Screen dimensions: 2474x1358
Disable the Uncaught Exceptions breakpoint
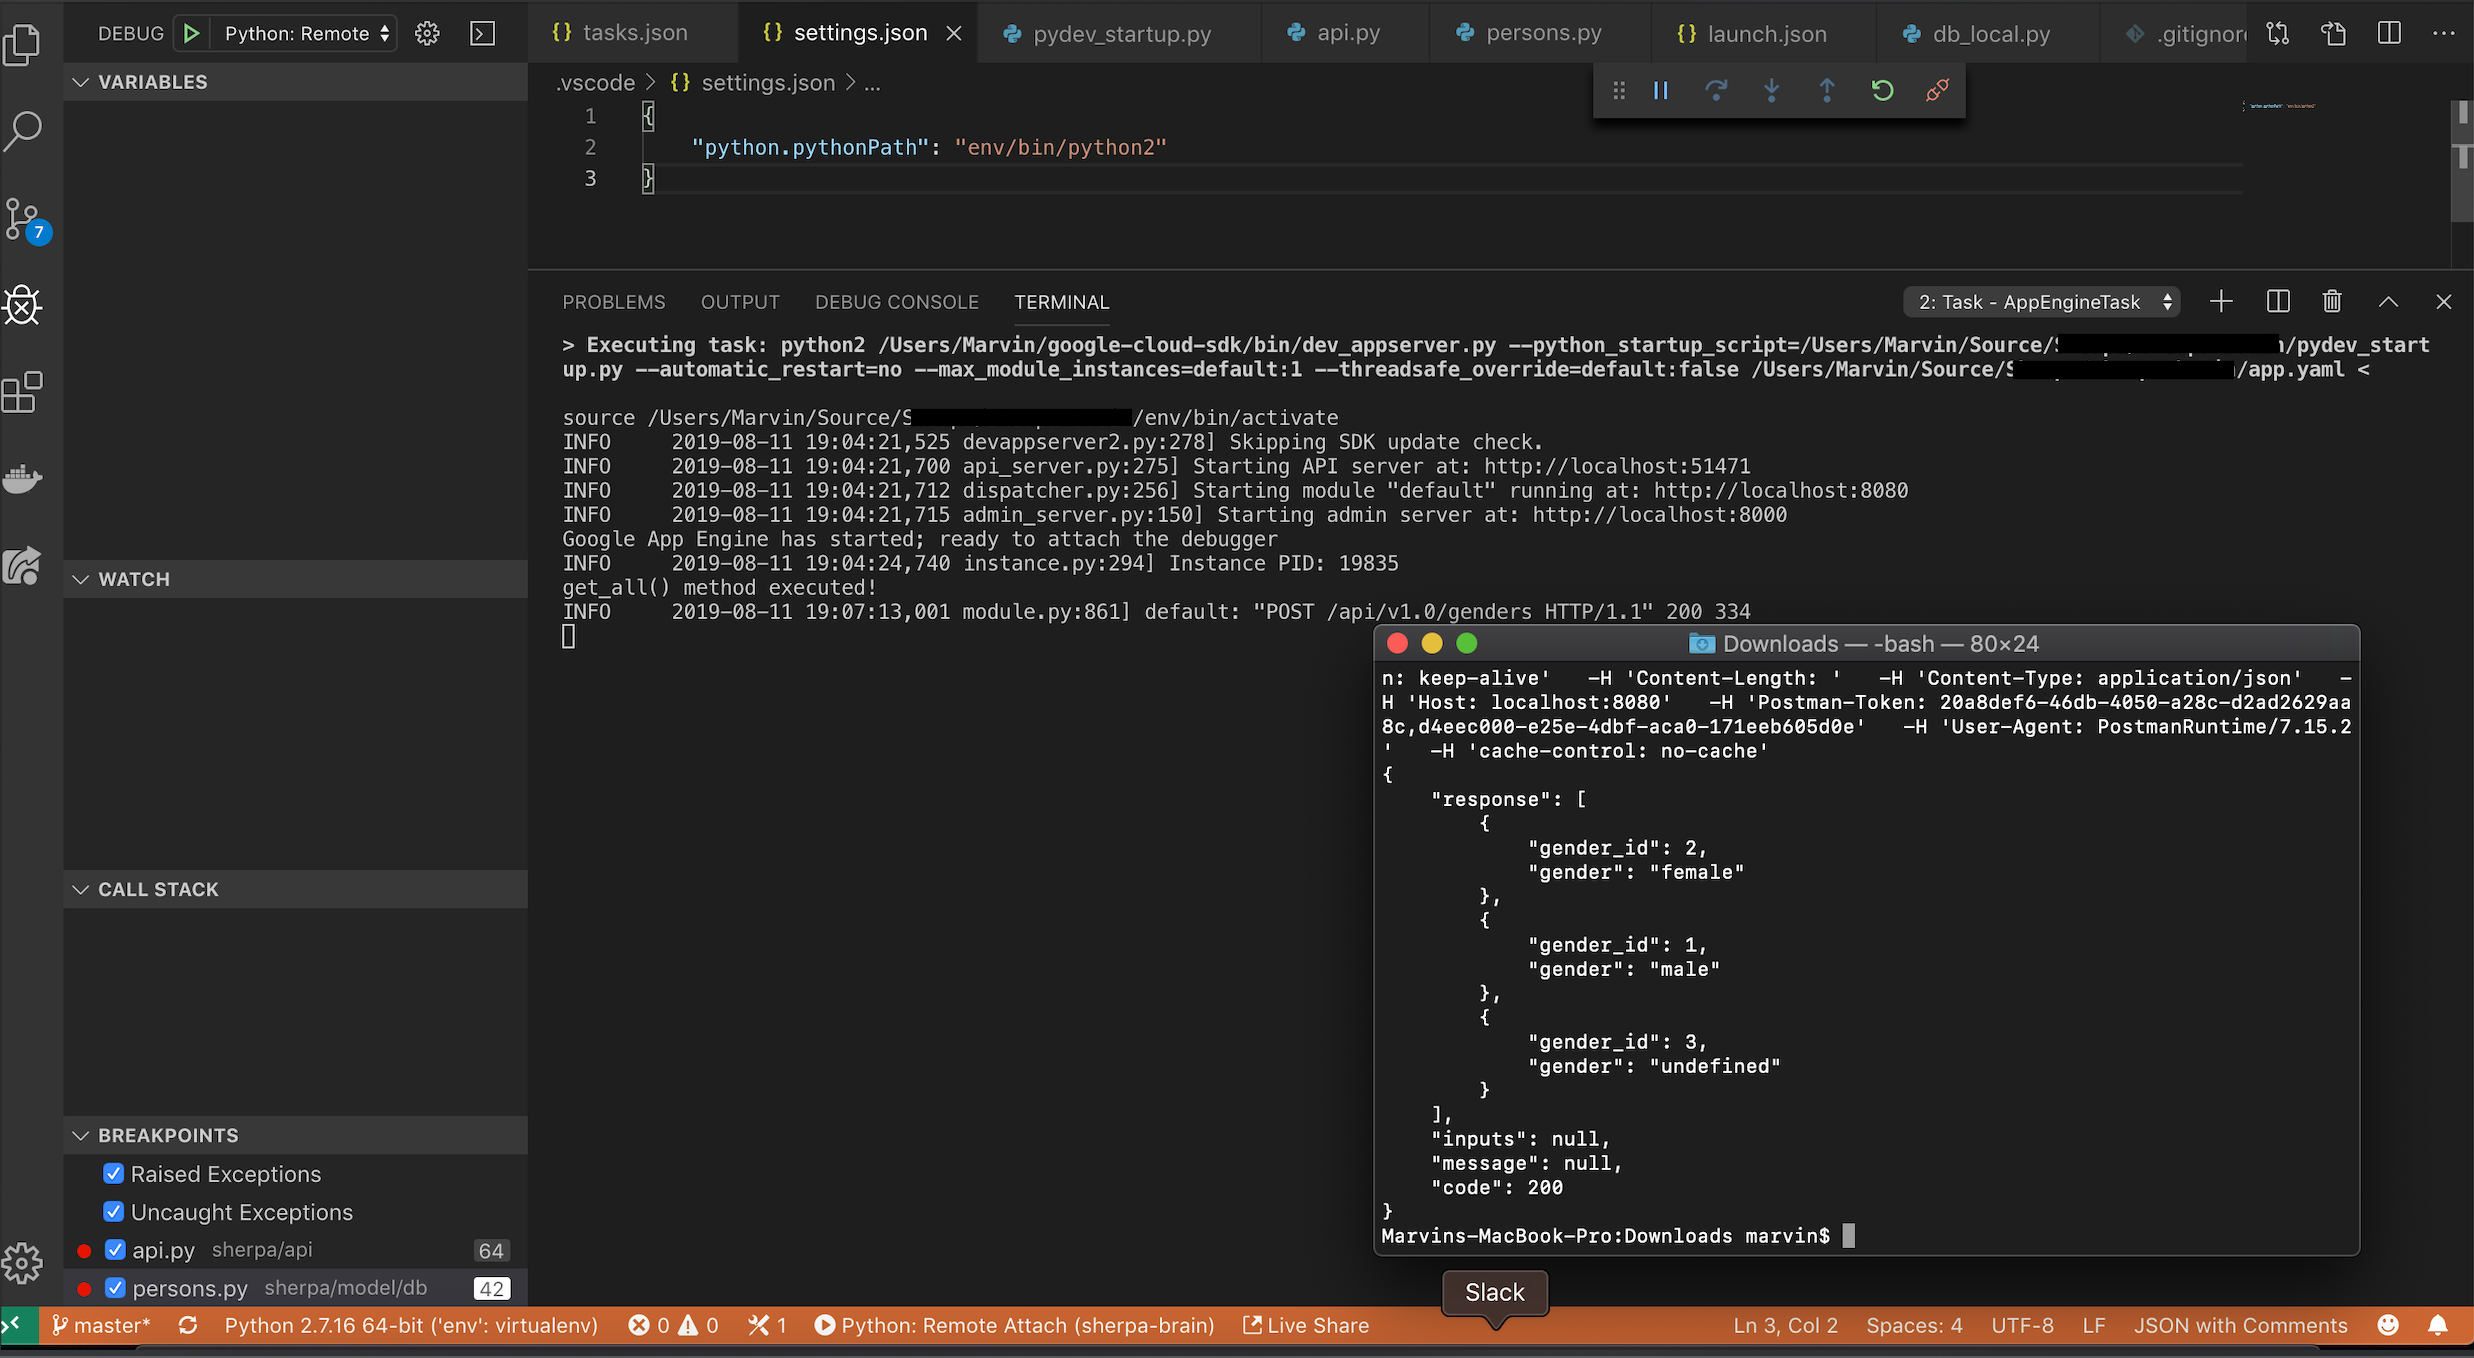coord(113,1211)
